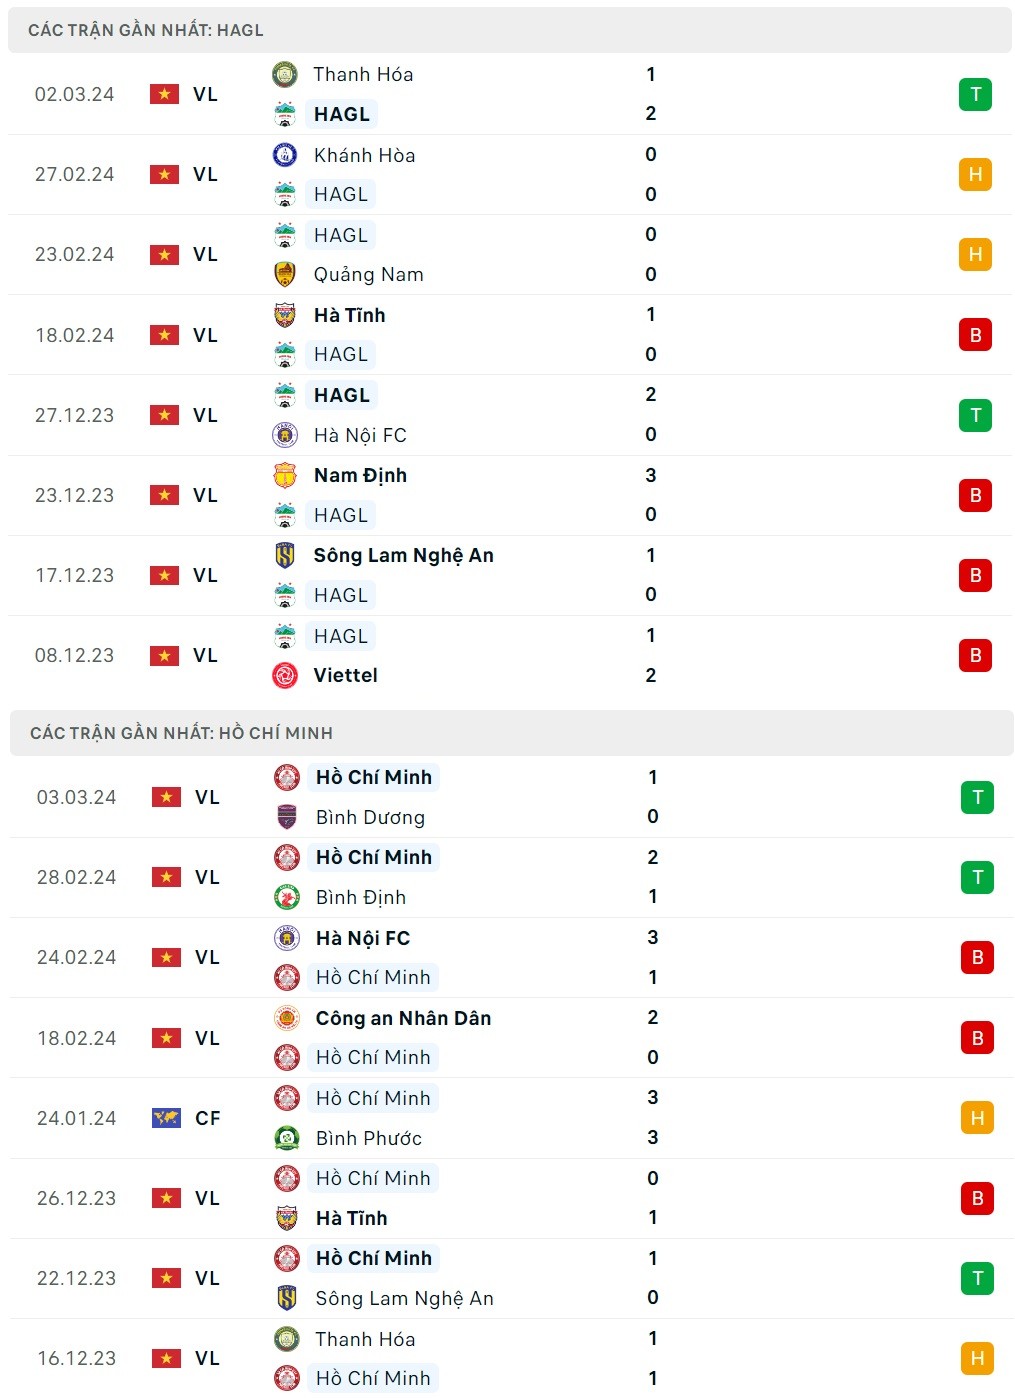This screenshot has height=1398, width=1015.
Task: Click the Bình Định team crest
Action: click(x=287, y=897)
